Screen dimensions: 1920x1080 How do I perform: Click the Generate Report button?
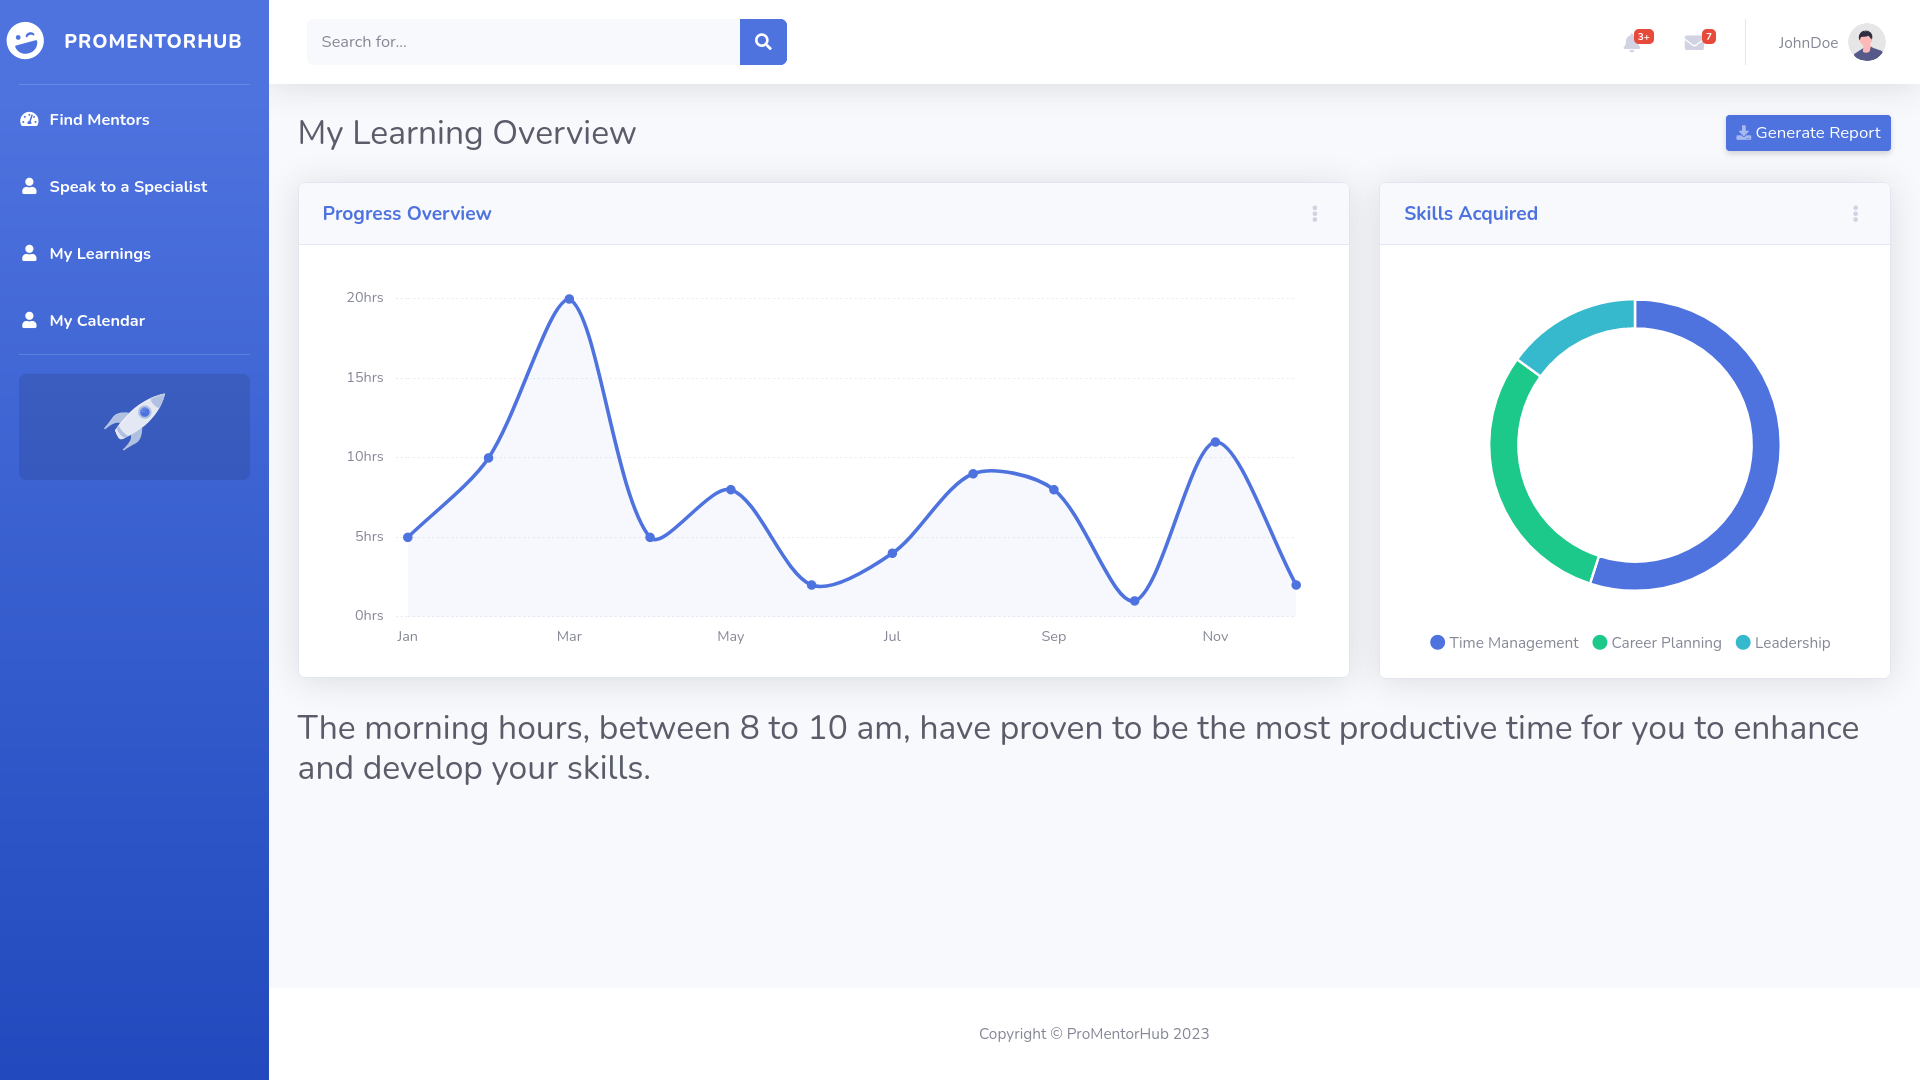(x=1808, y=133)
